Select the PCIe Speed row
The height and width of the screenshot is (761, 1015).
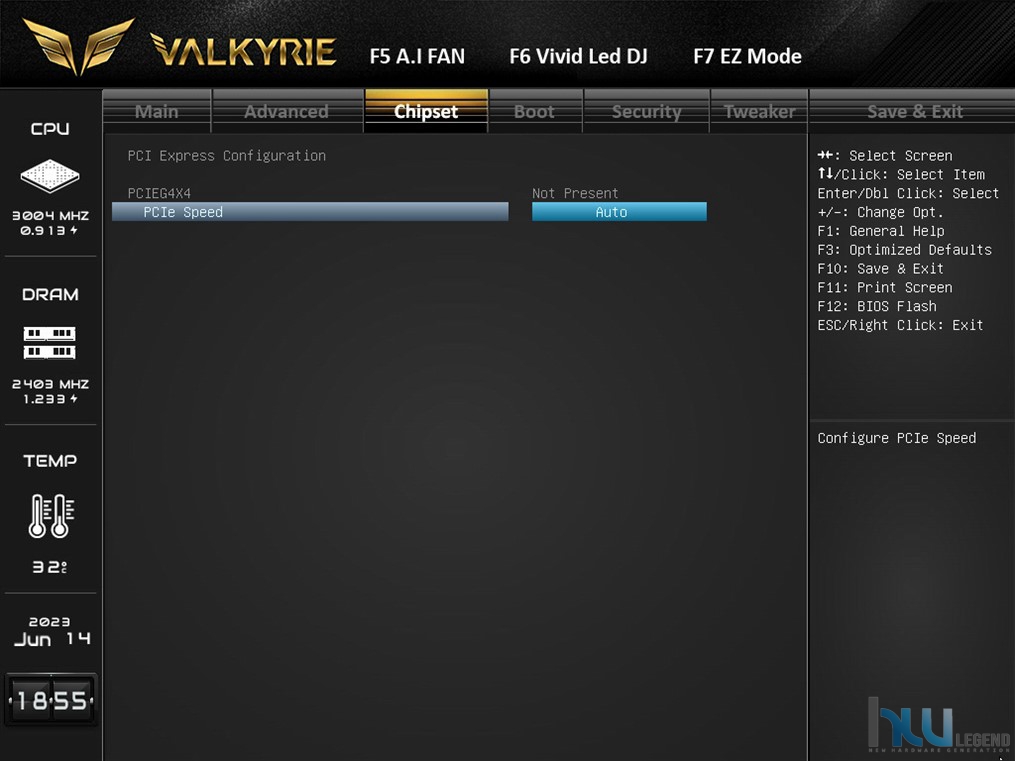(310, 212)
